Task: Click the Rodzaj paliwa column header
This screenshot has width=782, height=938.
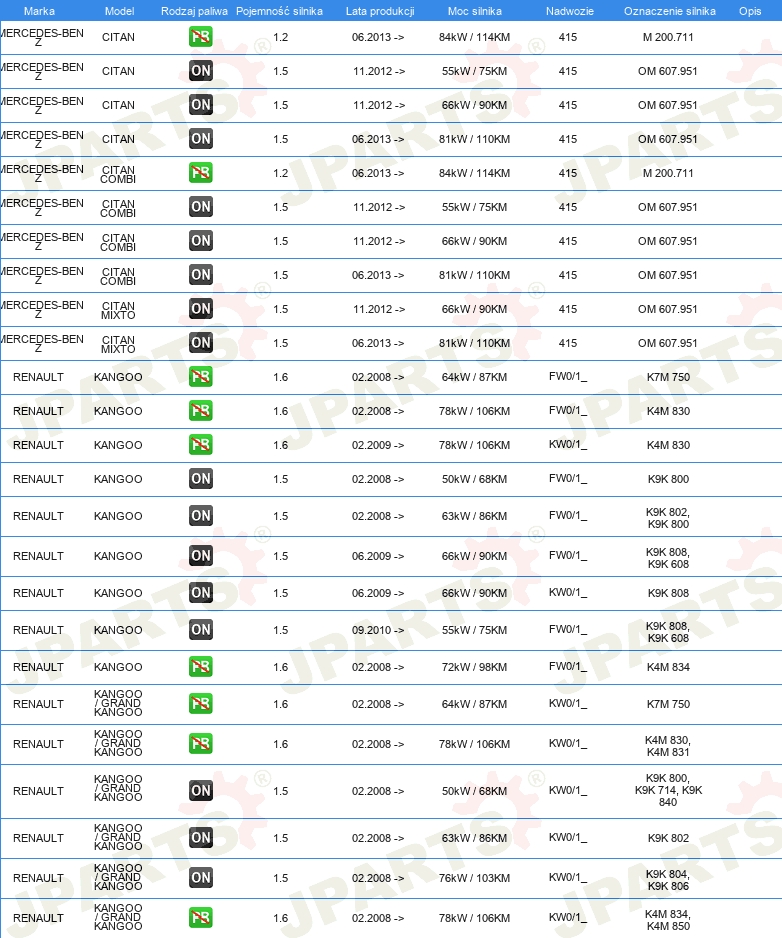Action: tap(194, 11)
